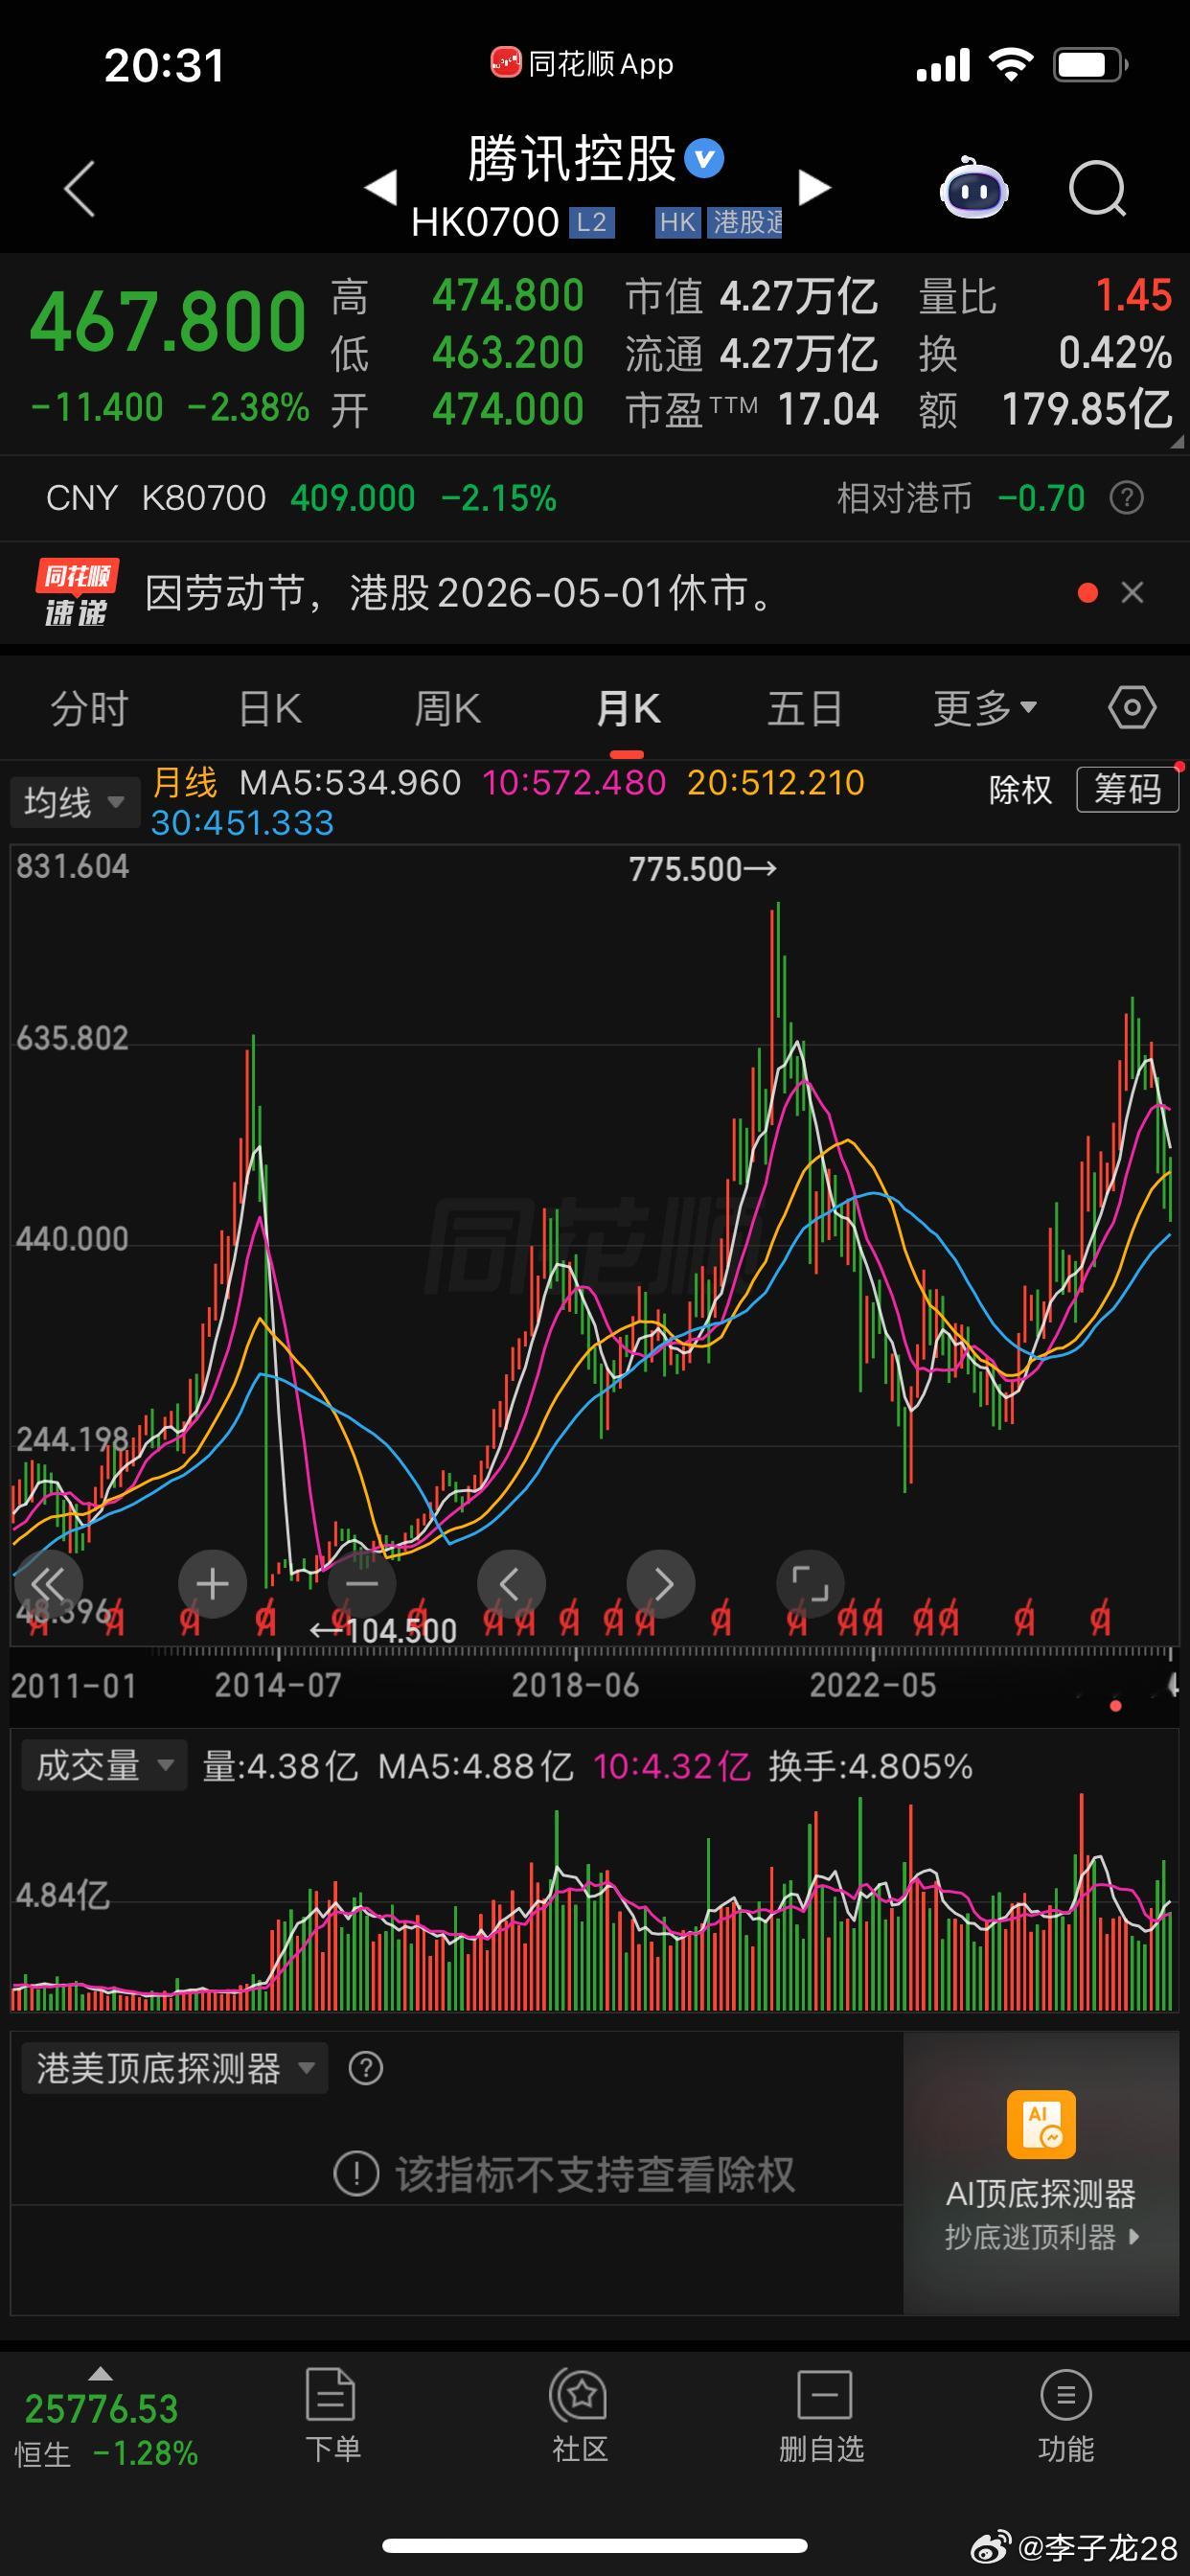The image size is (1190, 2576).
Task: Tap the L2 level badge
Action: (x=591, y=222)
